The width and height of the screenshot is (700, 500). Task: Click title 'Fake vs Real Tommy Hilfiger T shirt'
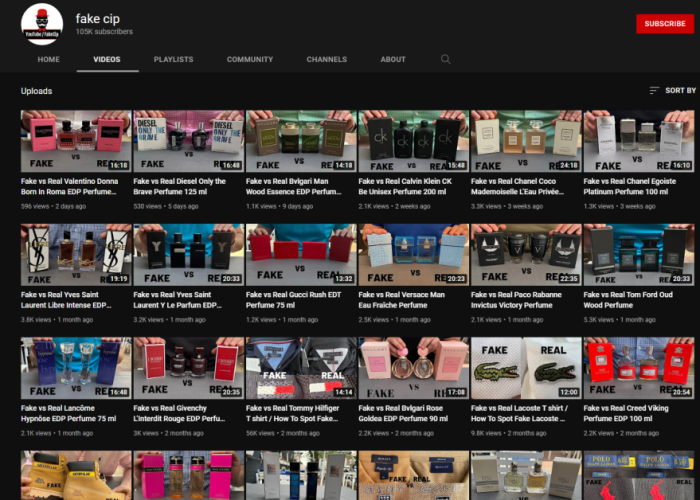[x=293, y=413]
